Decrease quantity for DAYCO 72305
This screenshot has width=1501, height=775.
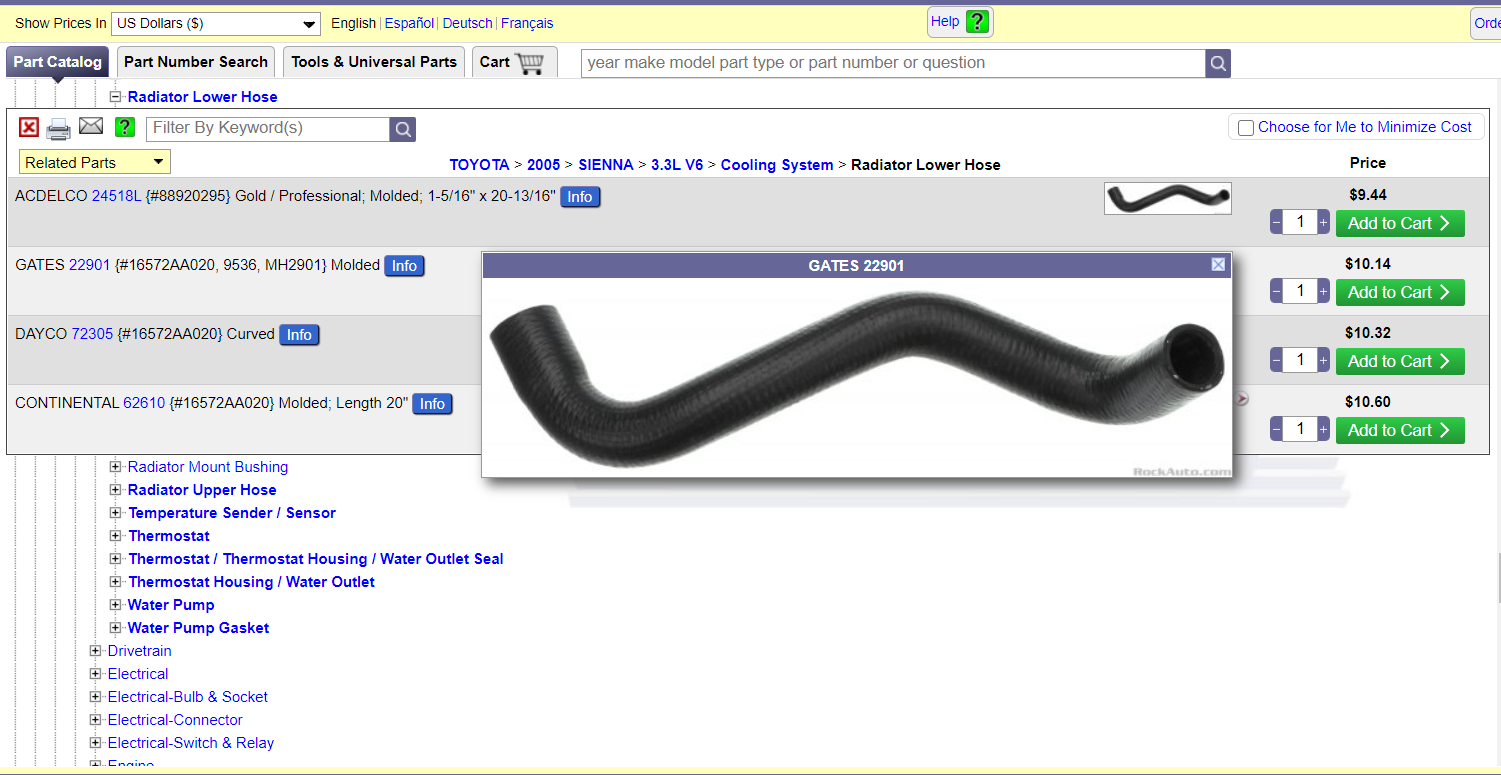click(x=1277, y=361)
